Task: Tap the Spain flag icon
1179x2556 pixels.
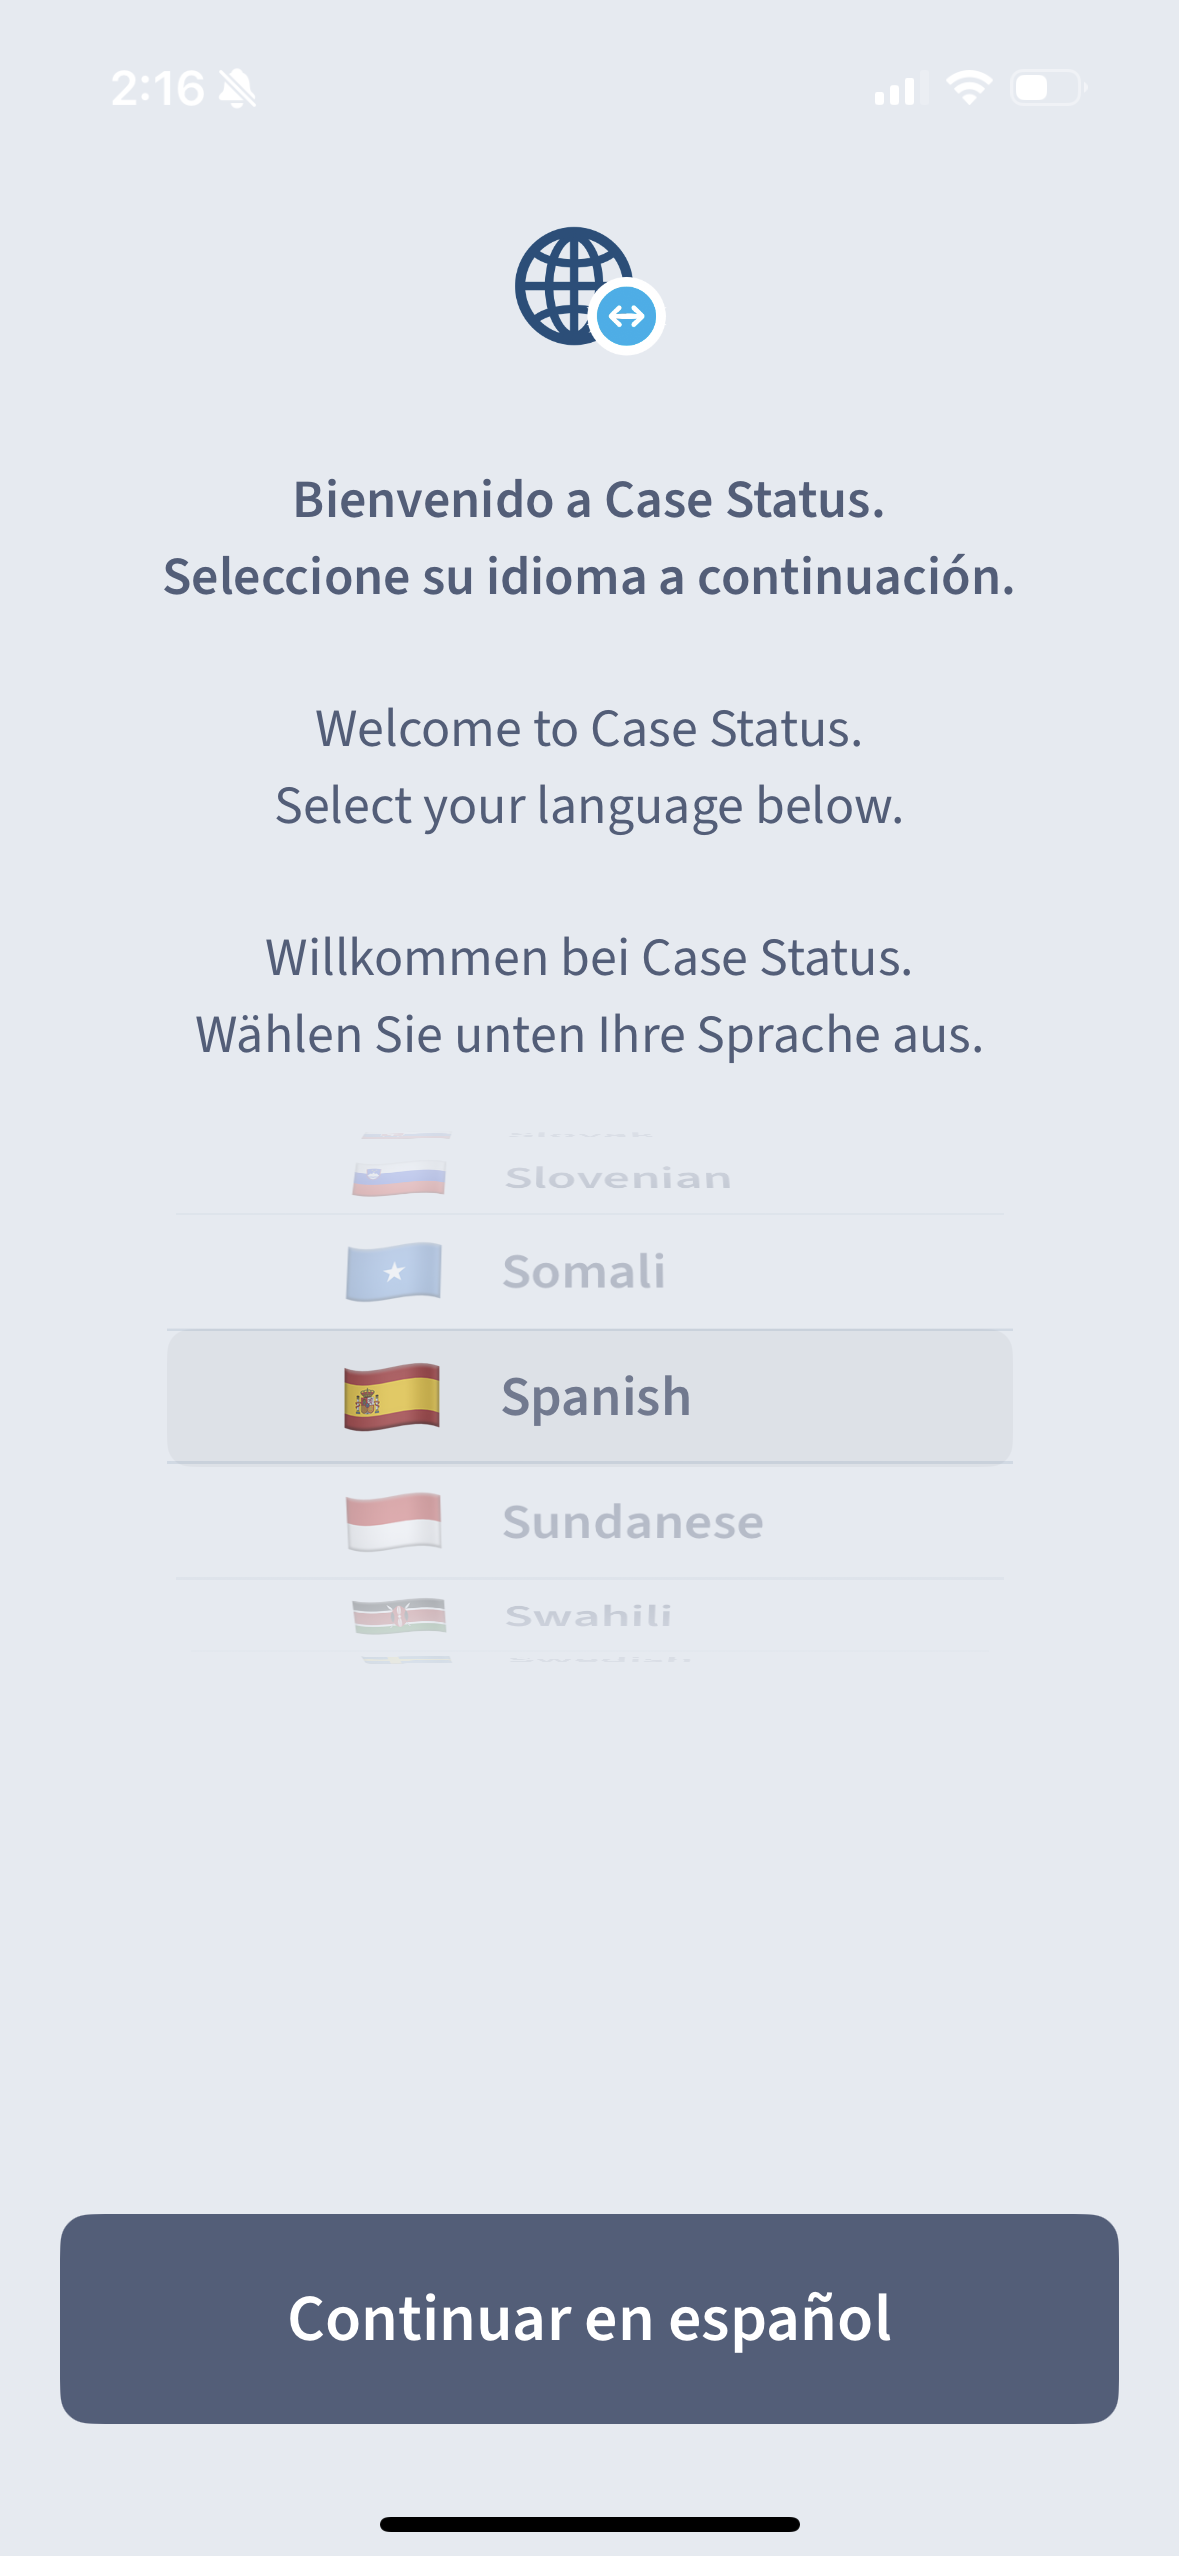Action: (391, 1396)
